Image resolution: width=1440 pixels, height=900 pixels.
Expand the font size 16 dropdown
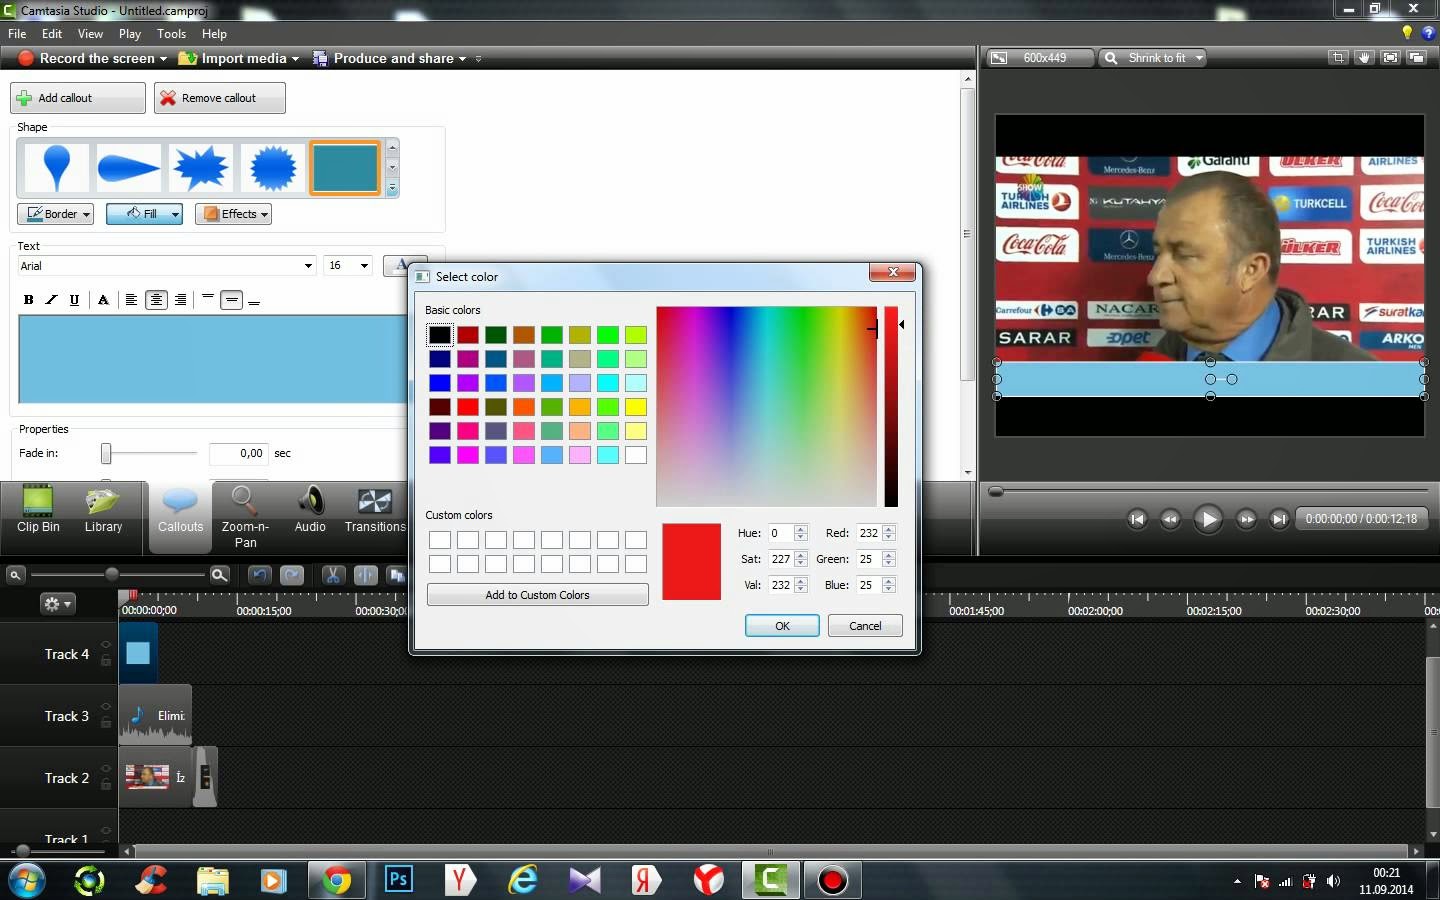[x=364, y=266]
